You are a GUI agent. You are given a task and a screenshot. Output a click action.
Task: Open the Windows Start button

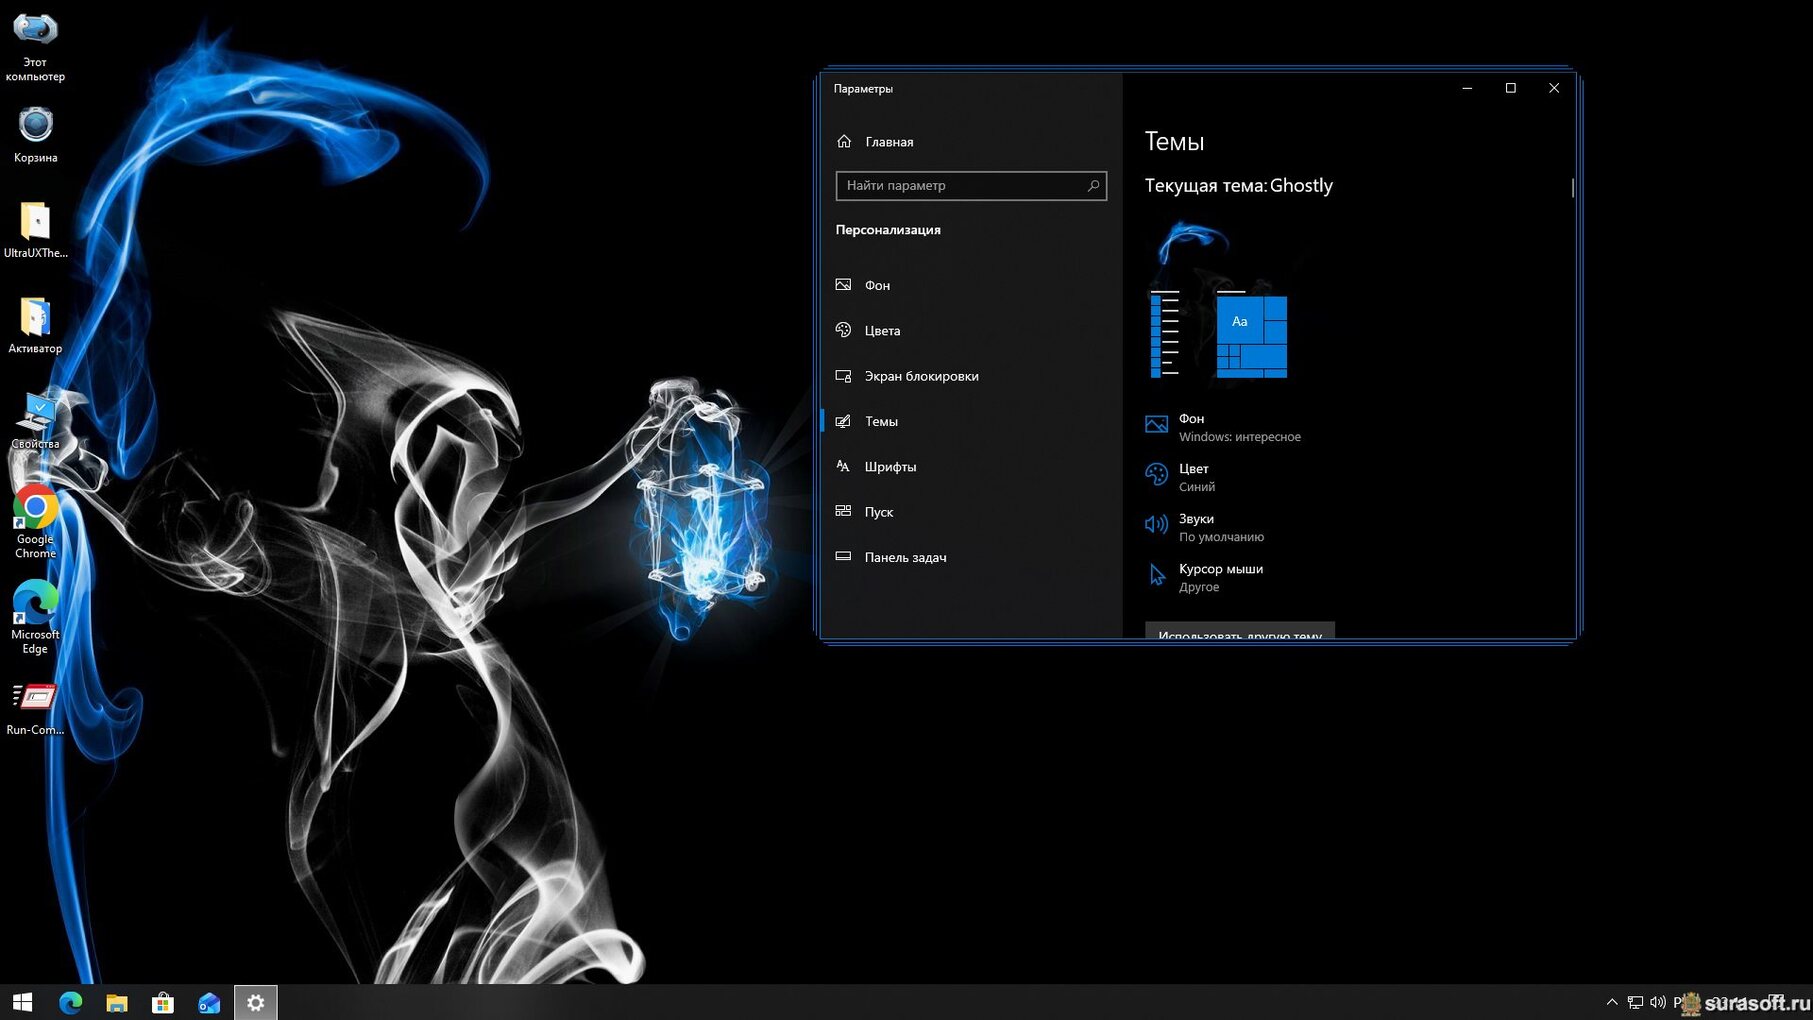(x=22, y=1002)
